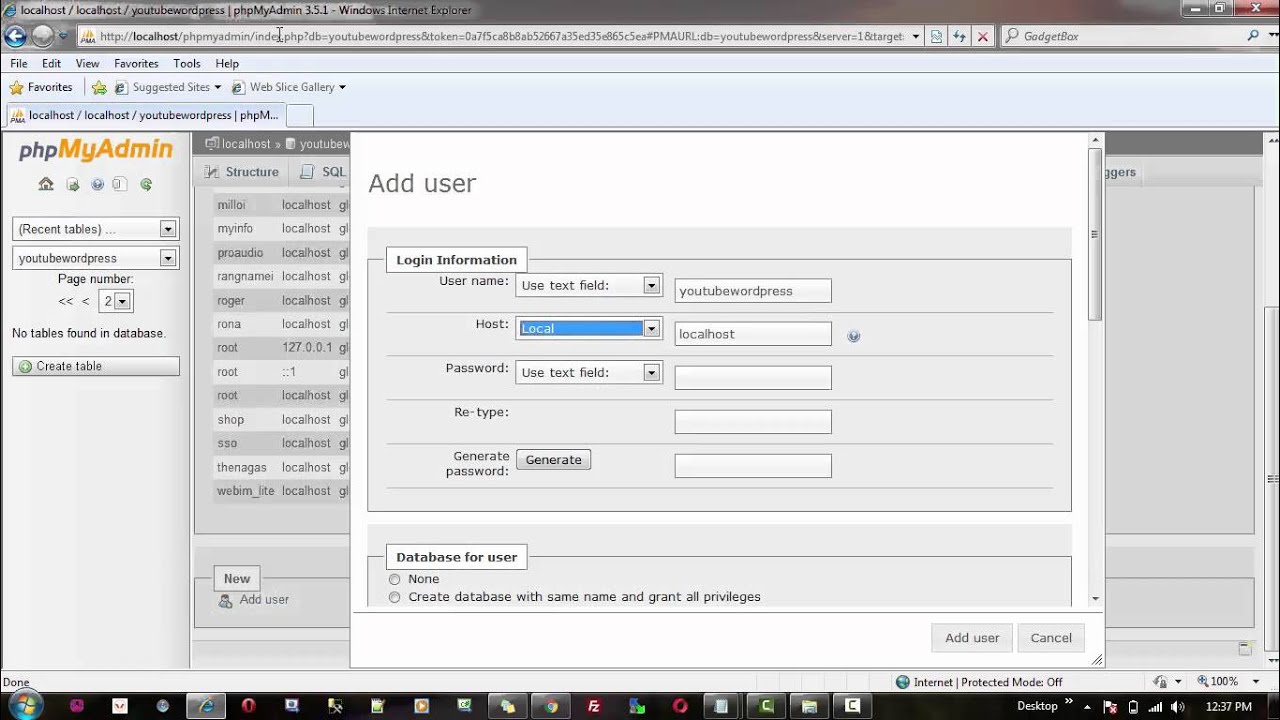Expand the Web Slice Gallery dropdown
This screenshot has width=1280, height=720.
(342, 88)
